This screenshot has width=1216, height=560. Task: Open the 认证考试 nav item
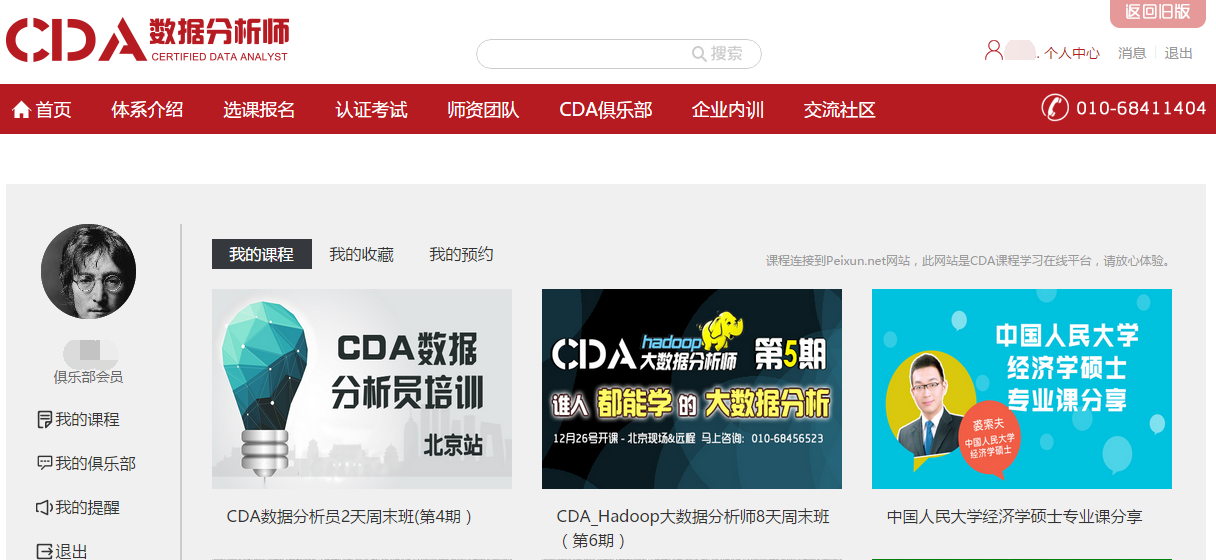[x=371, y=110]
